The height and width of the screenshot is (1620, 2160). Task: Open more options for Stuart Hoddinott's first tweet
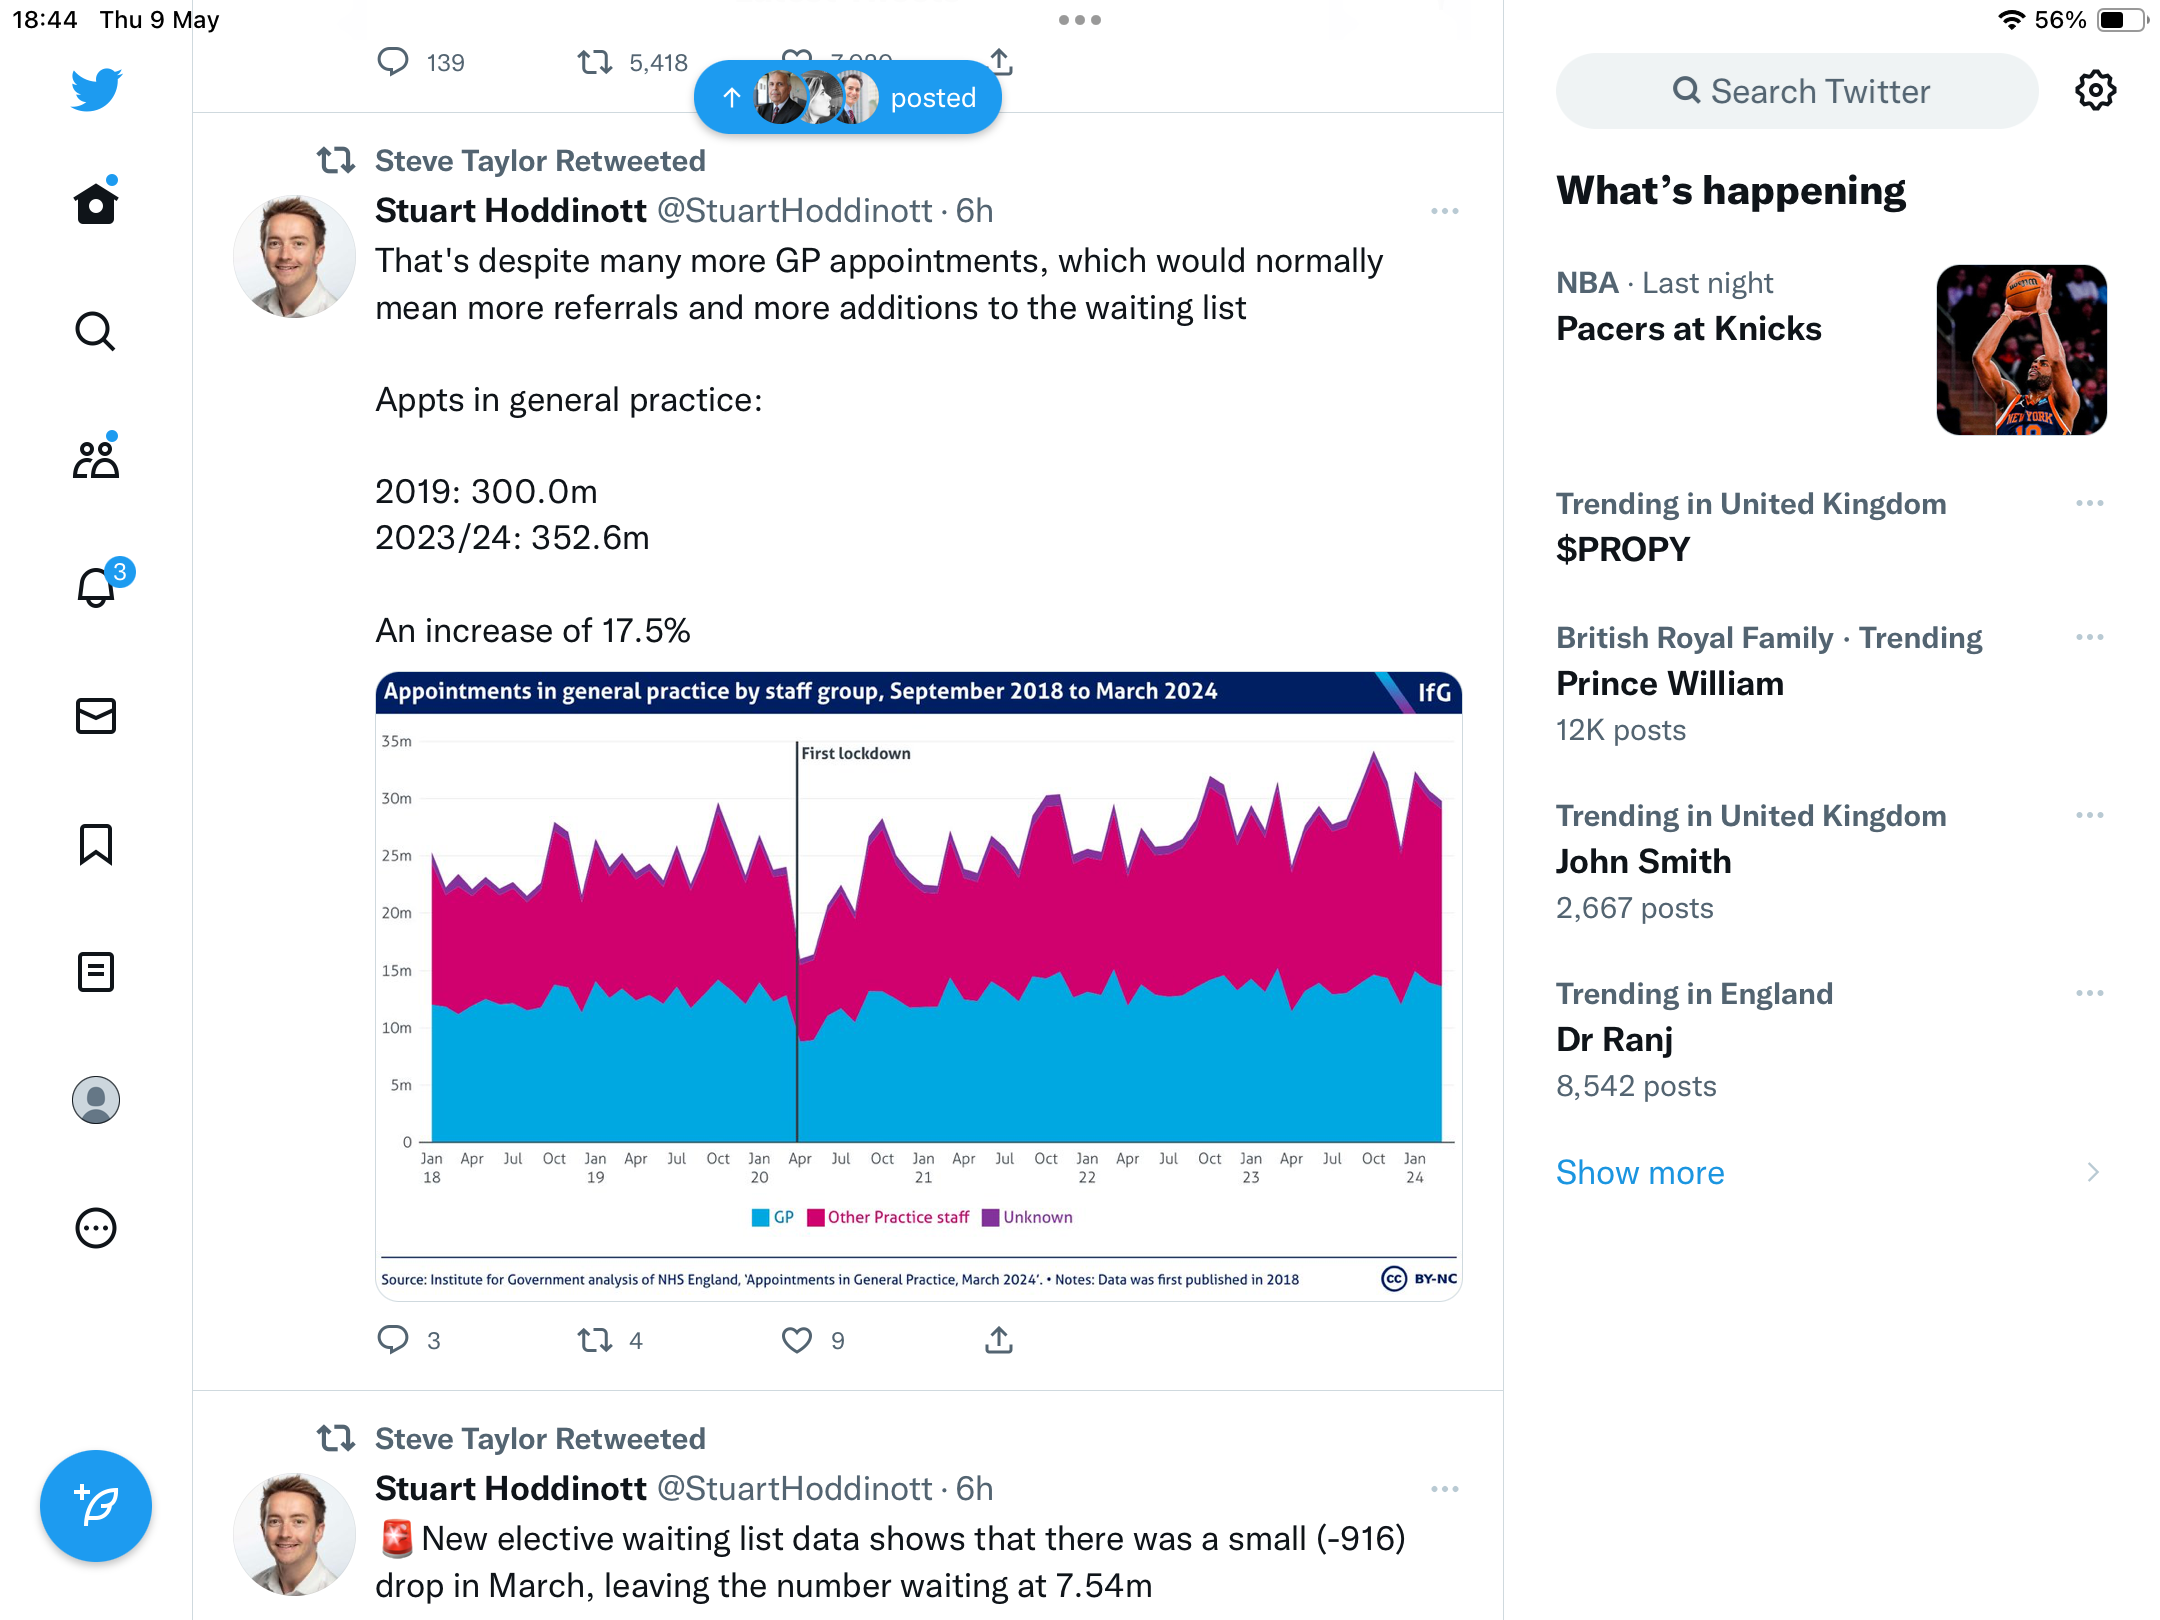(1445, 211)
